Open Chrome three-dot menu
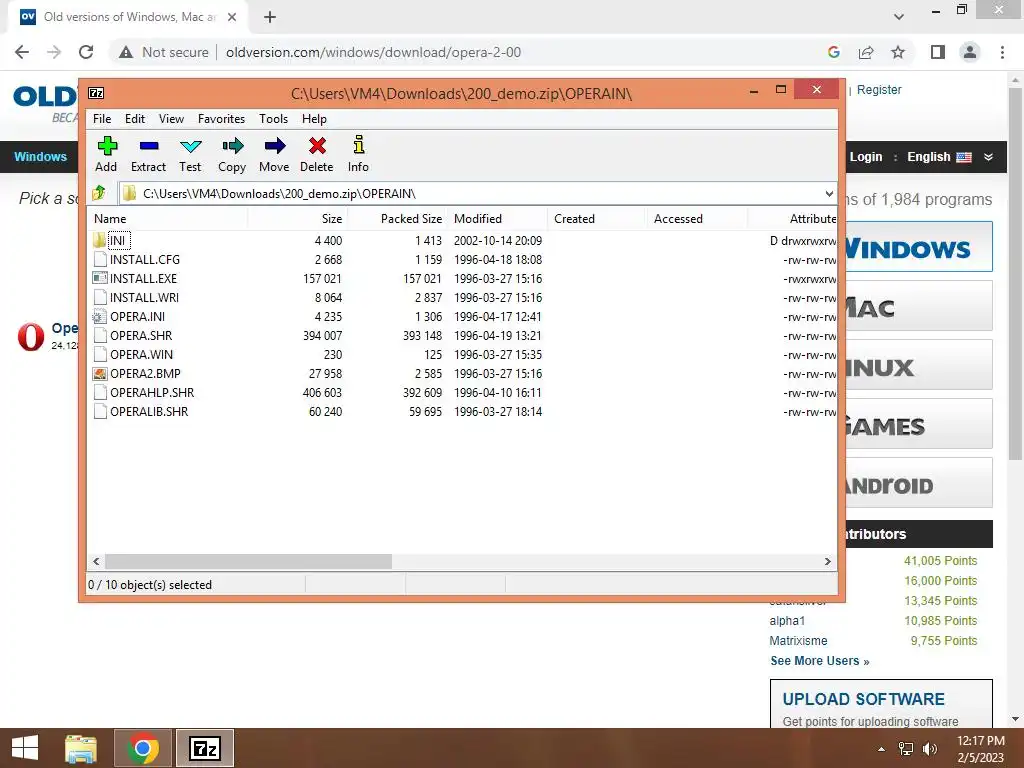The height and width of the screenshot is (768, 1024). 1002,52
